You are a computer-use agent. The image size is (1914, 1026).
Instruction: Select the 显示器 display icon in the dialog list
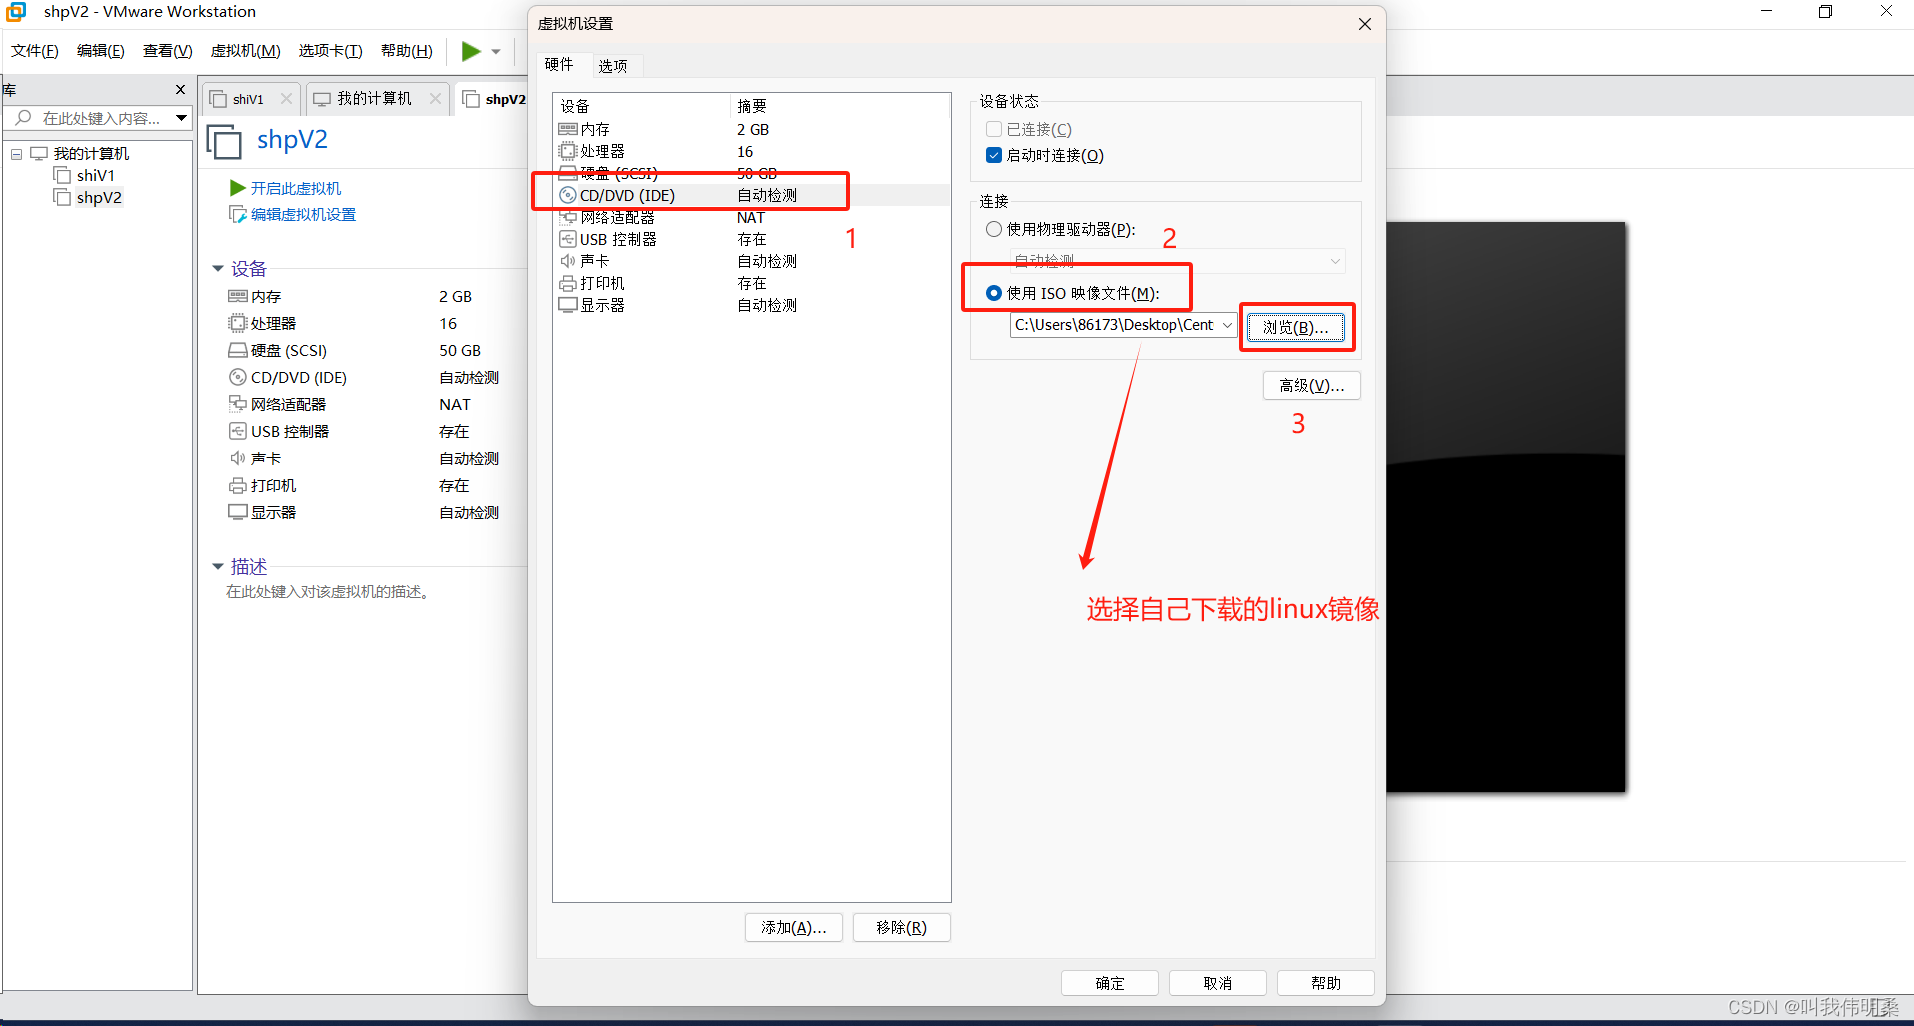[568, 305]
